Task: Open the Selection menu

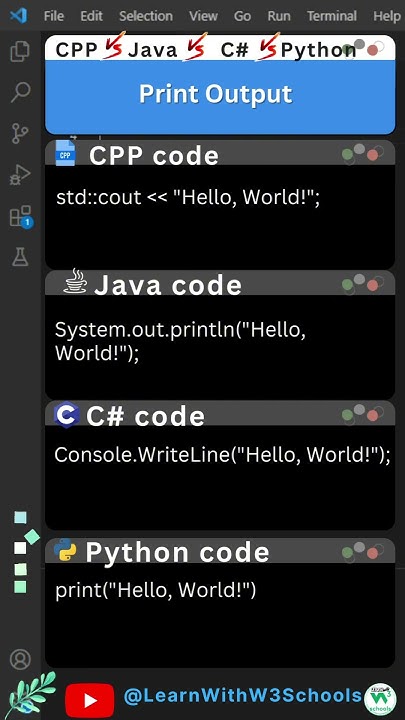Action: 146,16
